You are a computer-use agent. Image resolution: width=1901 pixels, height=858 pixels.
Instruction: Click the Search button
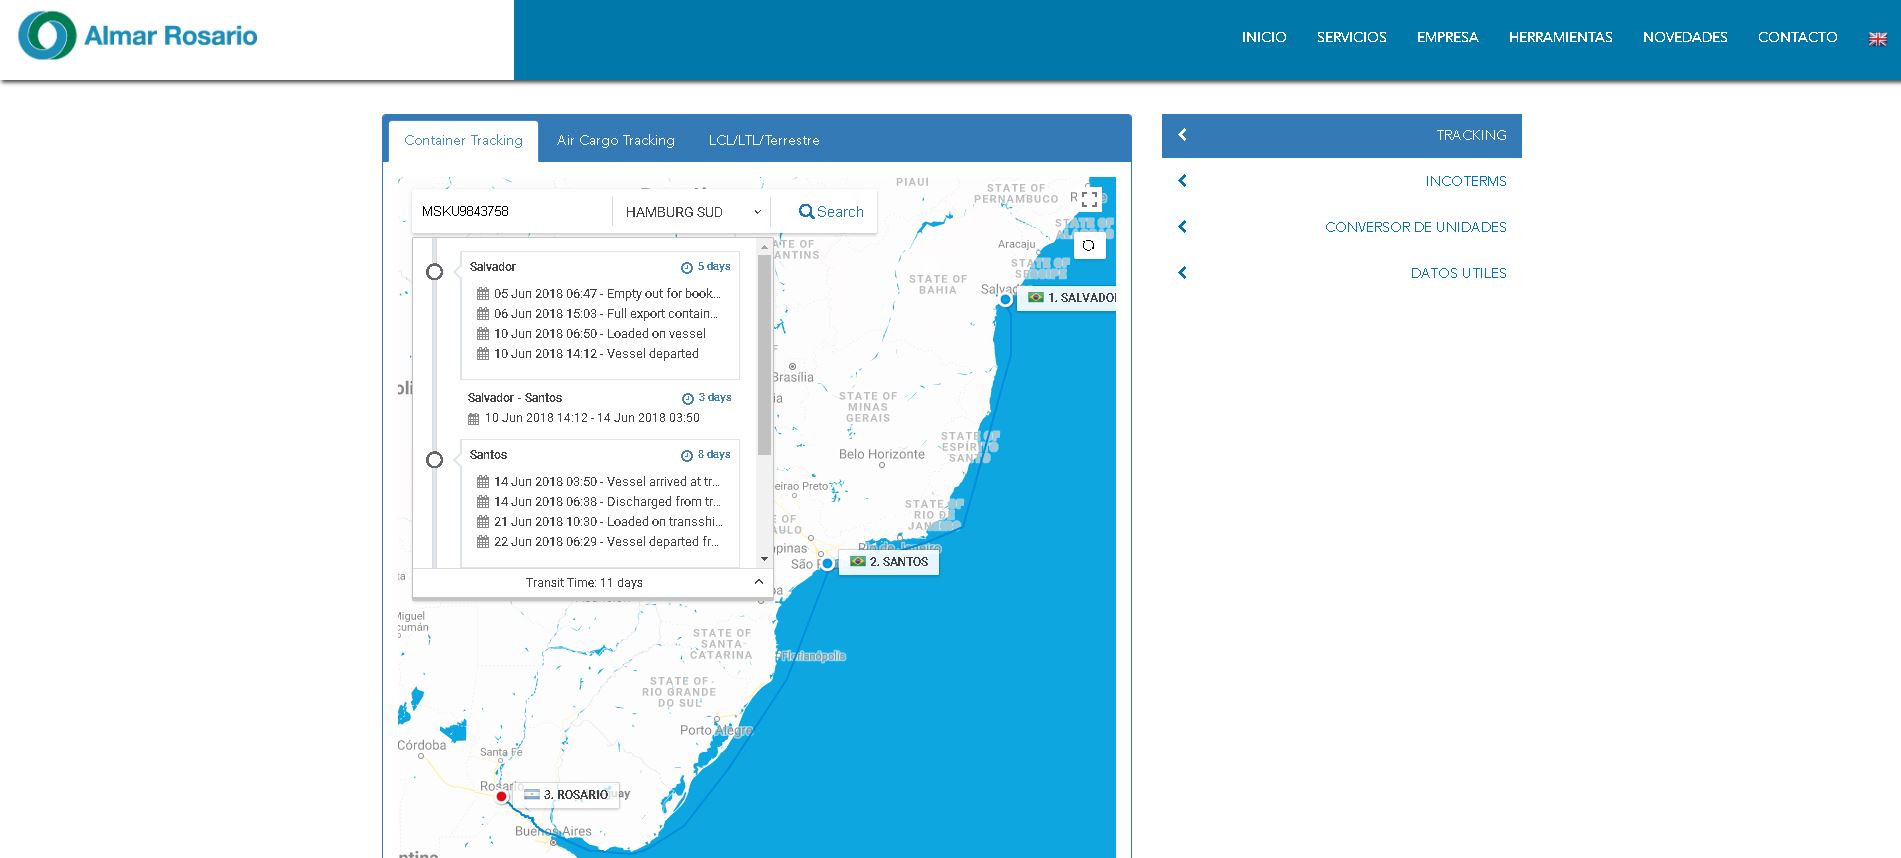point(830,212)
